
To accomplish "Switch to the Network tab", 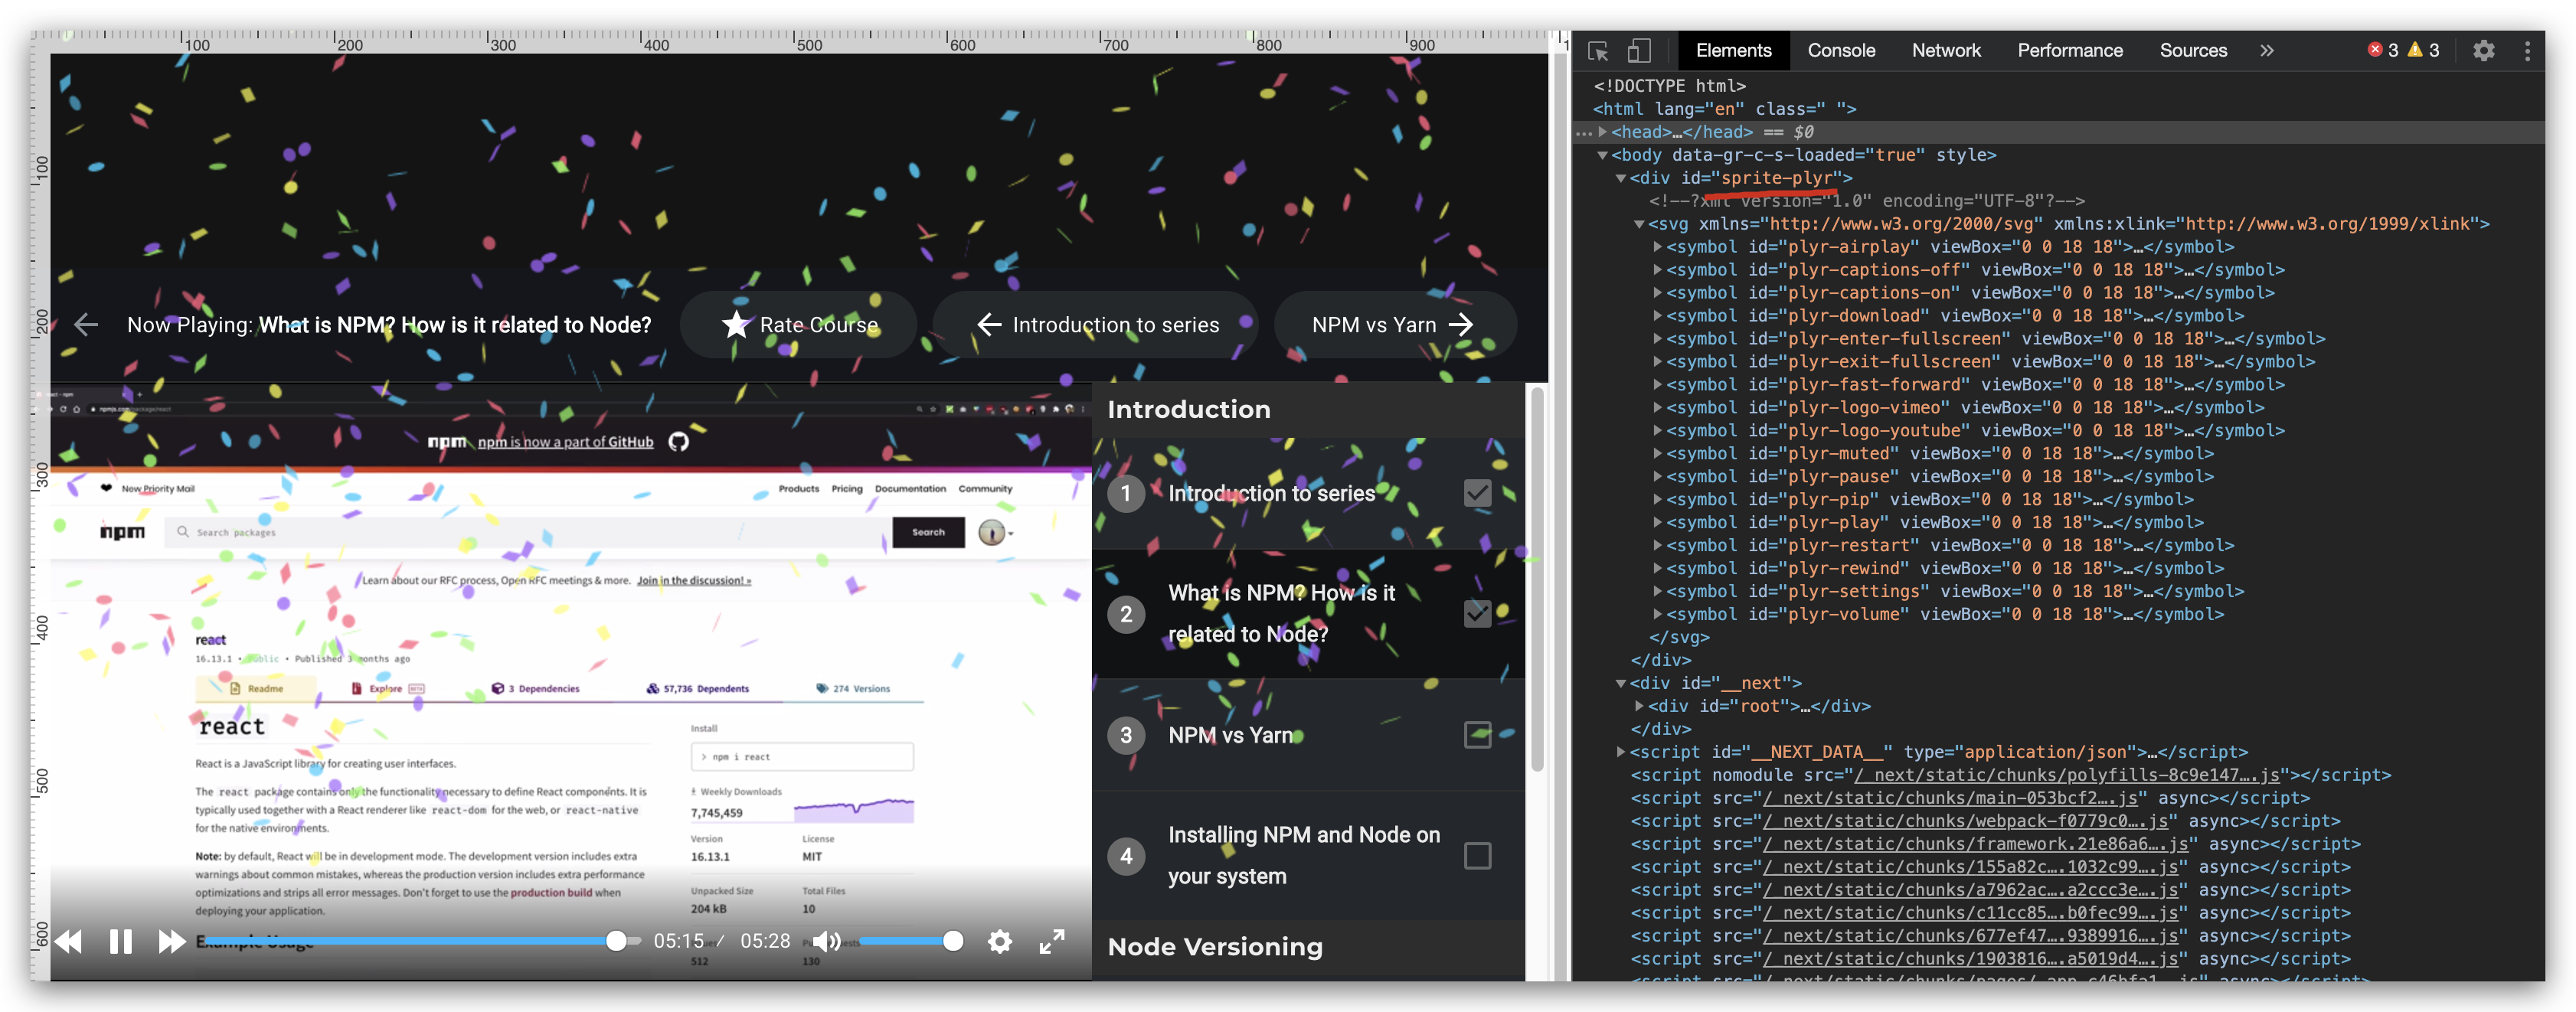I will click(x=1946, y=50).
